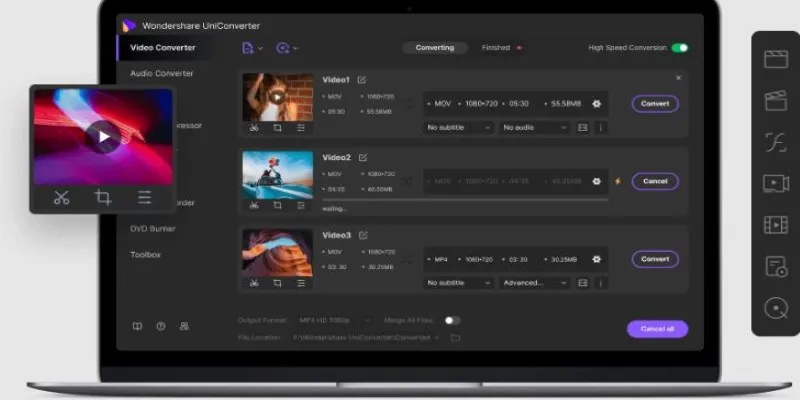This screenshot has width=800, height=400.
Task: Expand the disc icon dropdown arrow
Action: (295, 48)
